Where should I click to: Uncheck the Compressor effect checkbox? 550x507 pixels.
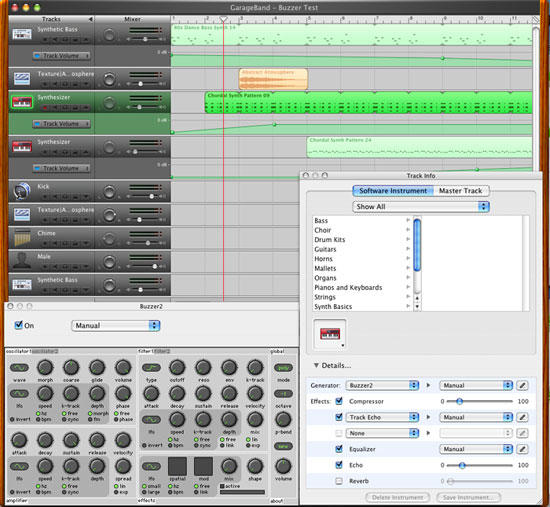click(339, 401)
